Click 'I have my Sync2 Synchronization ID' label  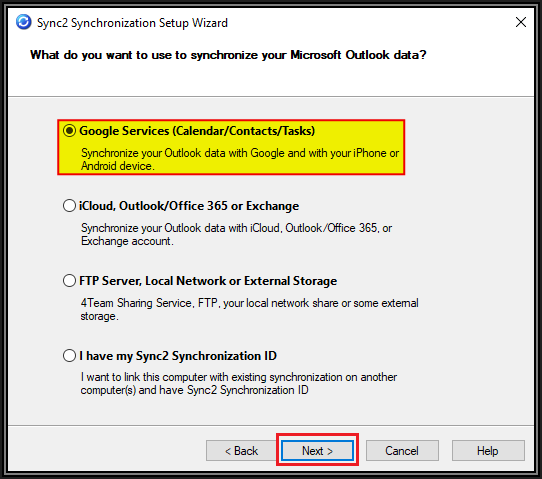pos(178,356)
